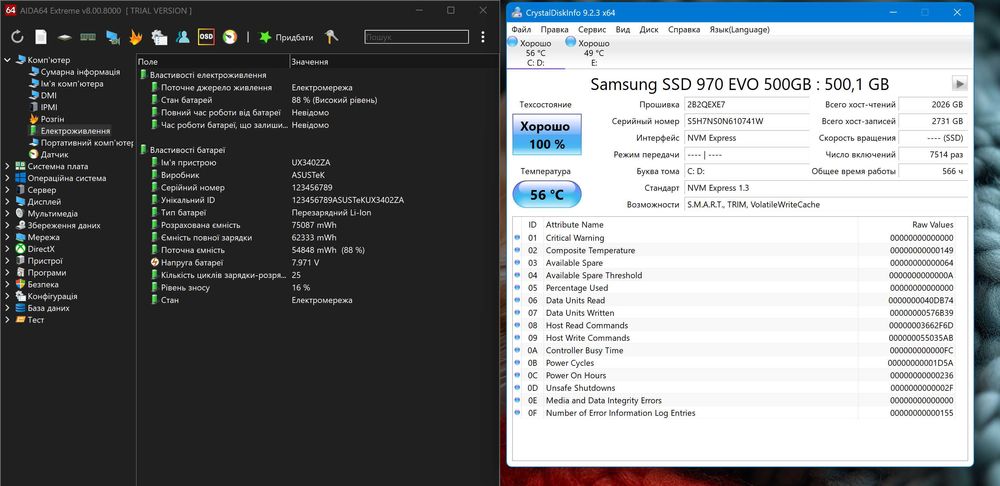Open the Report page icon in AIDA64
Viewport: 1000px width, 486px height.
coord(41,37)
